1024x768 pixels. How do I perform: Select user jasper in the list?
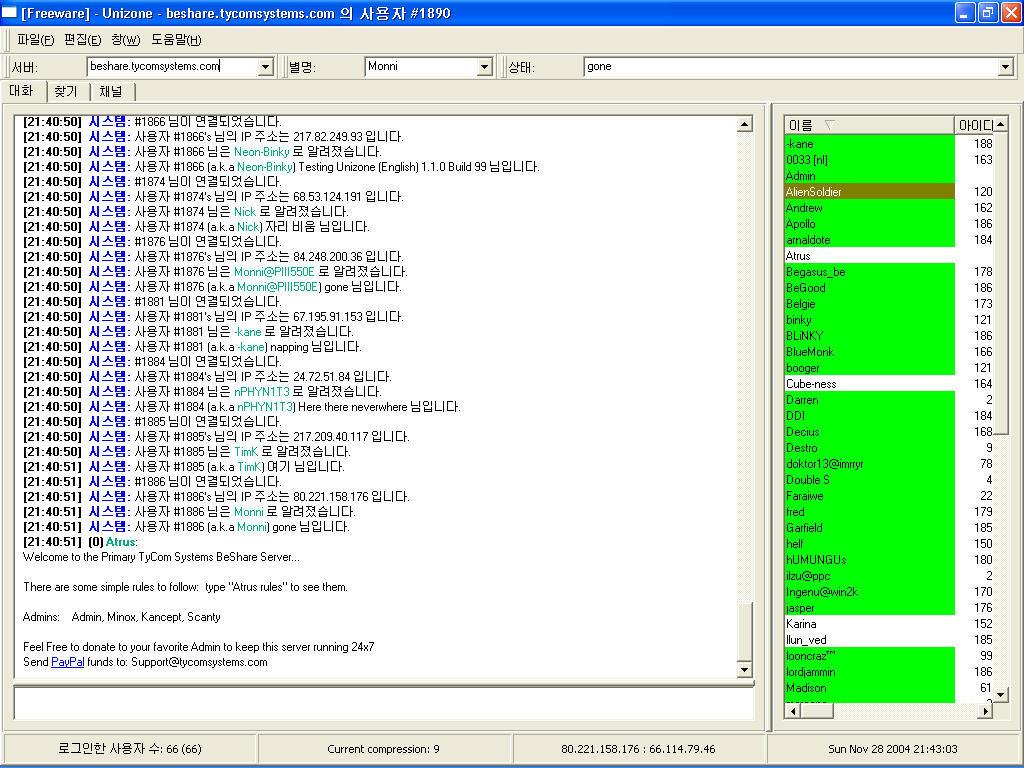point(869,608)
